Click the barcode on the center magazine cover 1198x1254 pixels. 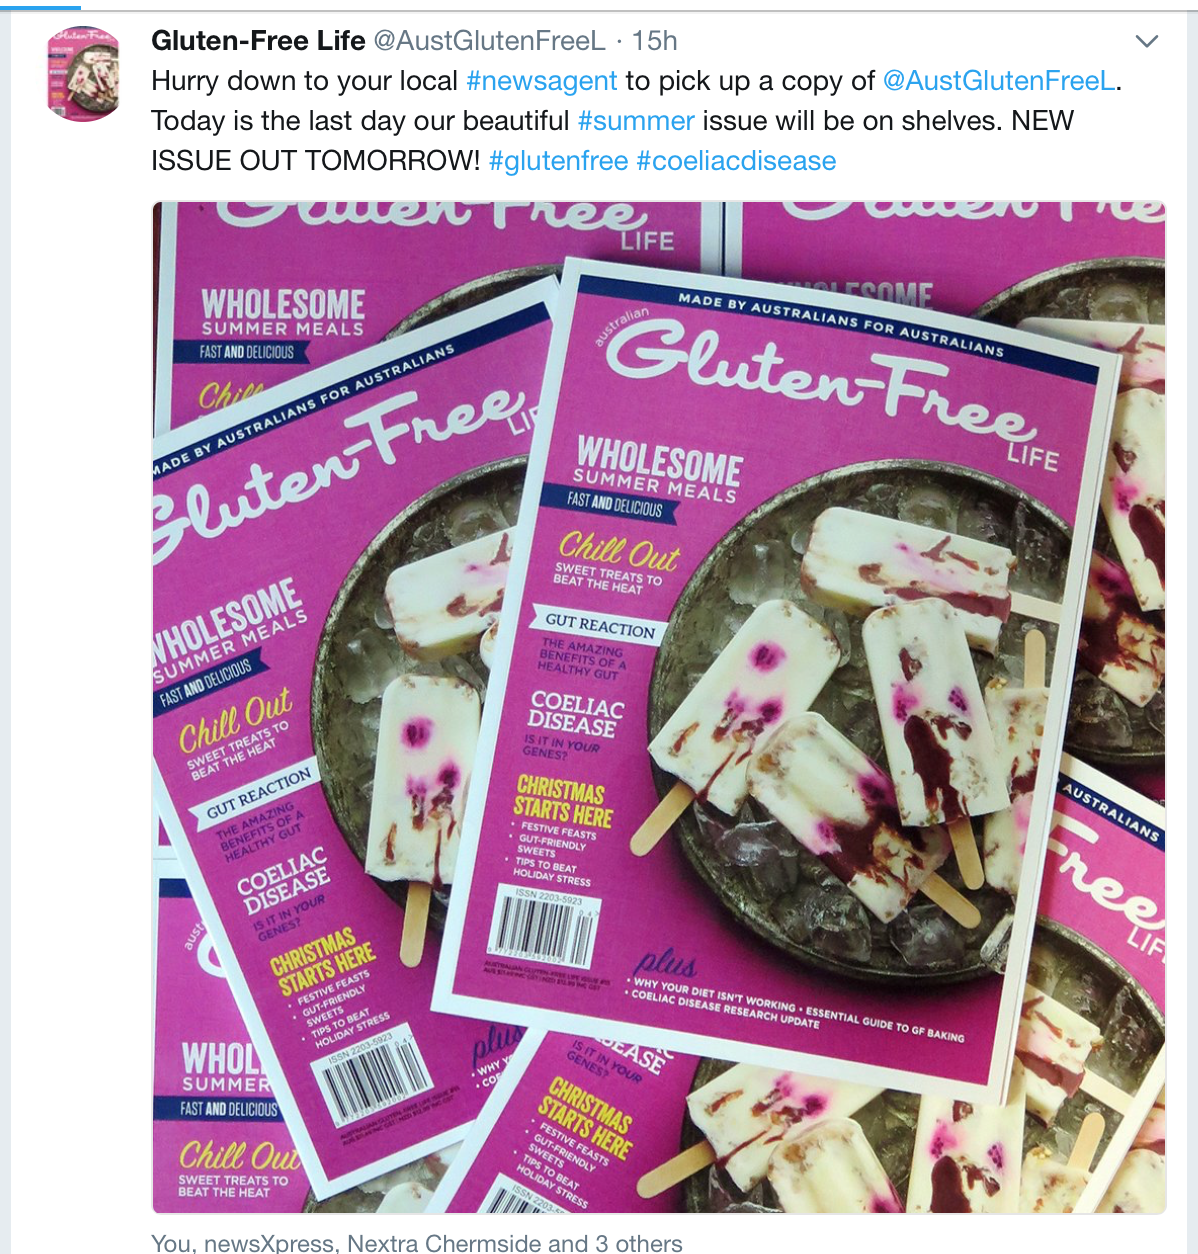click(x=540, y=927)
